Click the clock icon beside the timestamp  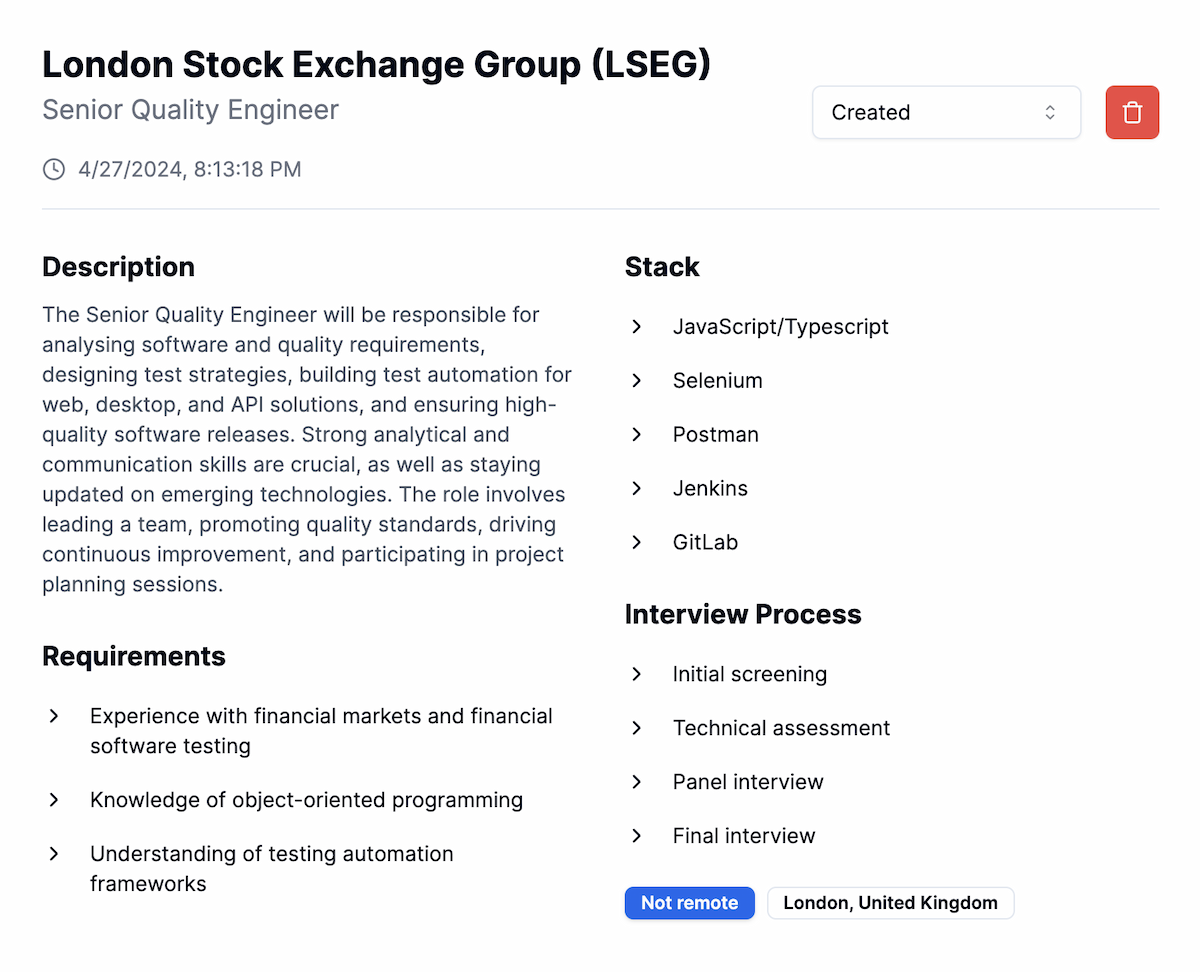[54, 169]
